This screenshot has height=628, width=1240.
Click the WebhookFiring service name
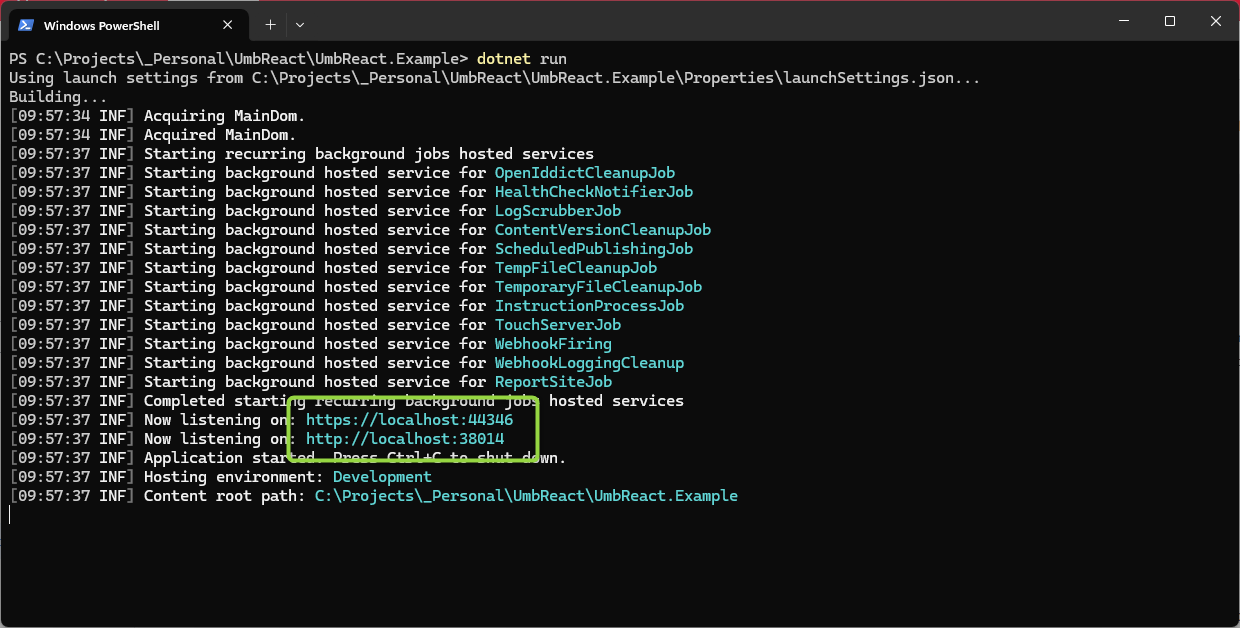click(x=553, y=344)
